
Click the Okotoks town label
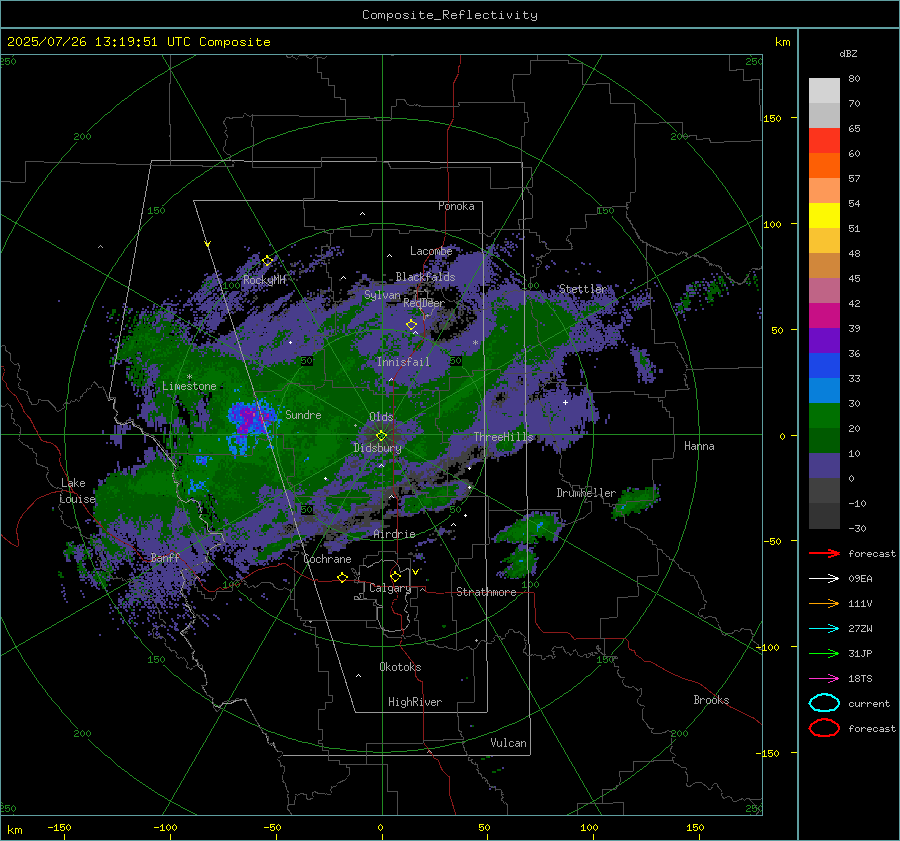pyautogui.click(x=400, y=667)
